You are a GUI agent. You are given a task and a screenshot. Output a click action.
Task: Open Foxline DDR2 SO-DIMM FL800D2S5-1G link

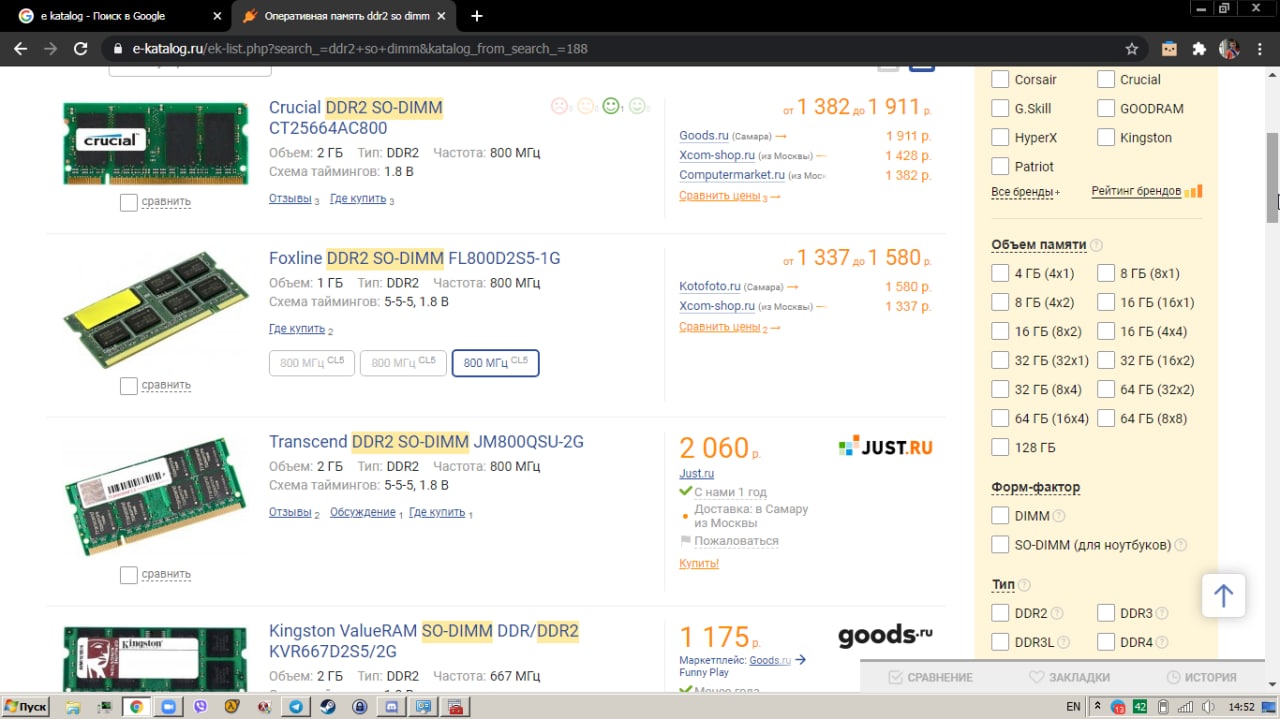coord(415,258)
